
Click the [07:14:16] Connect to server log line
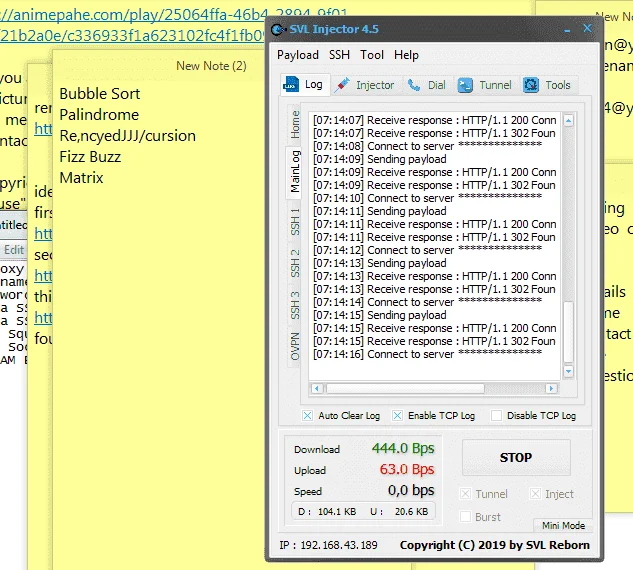click(428, 354)
